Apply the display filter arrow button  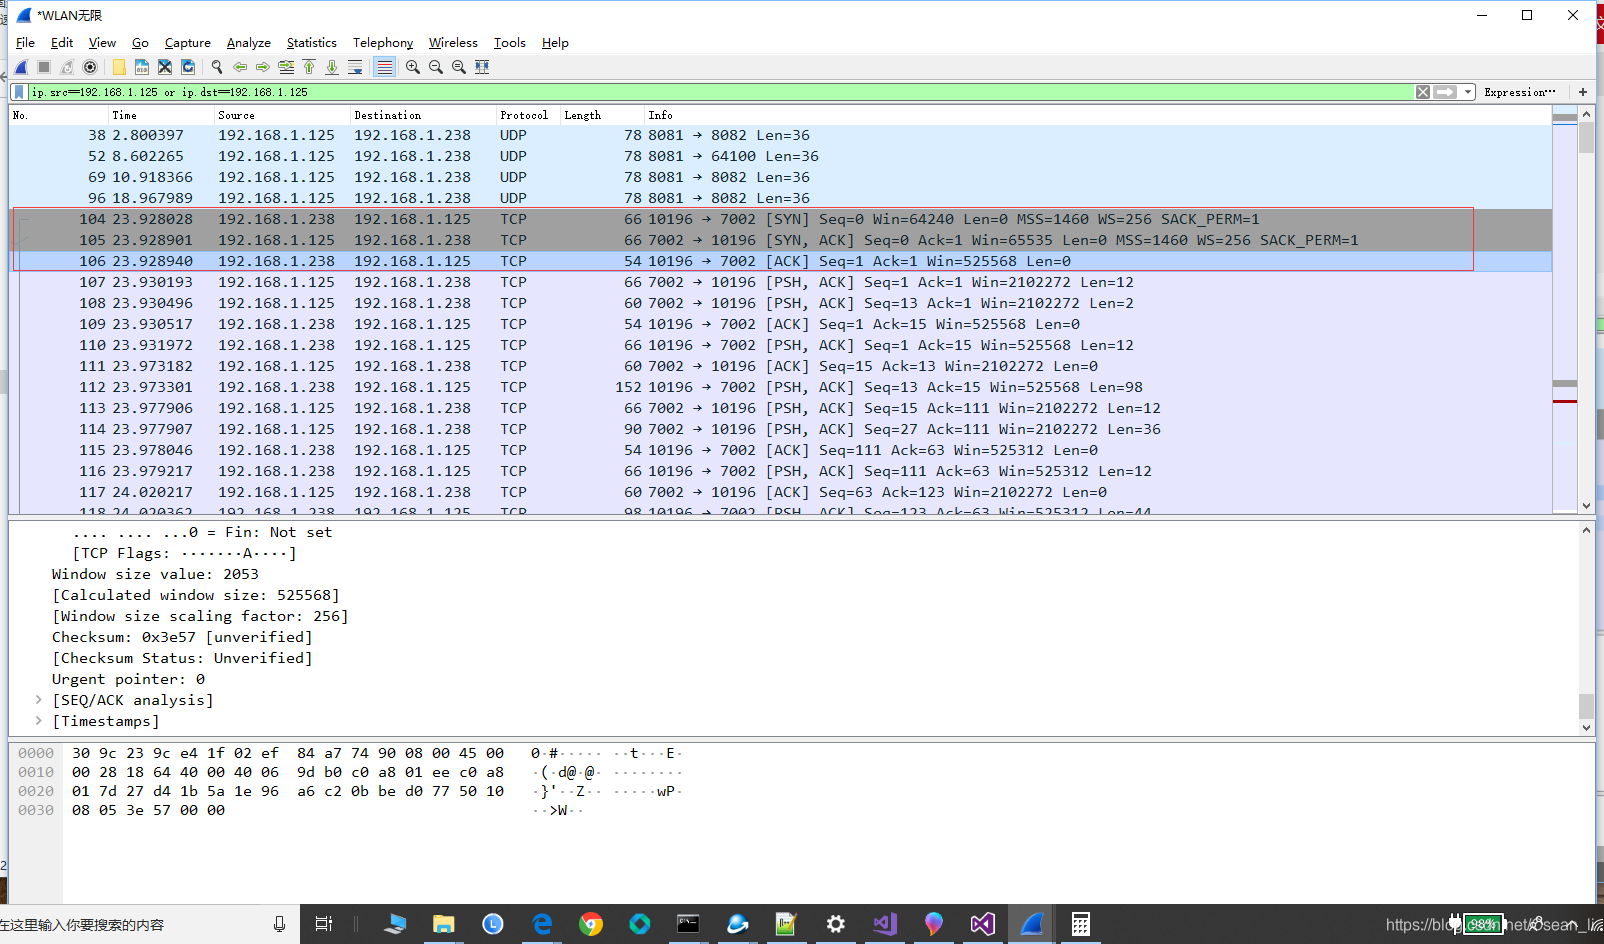click(1446, 92)
